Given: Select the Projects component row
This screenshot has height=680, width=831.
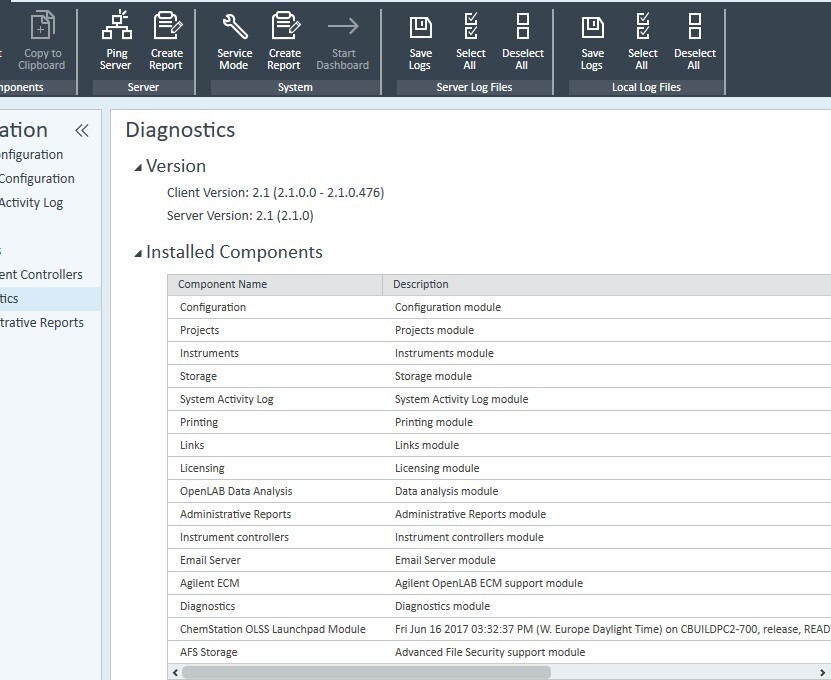Looking at the screenshot, I should tap(499, 330).
